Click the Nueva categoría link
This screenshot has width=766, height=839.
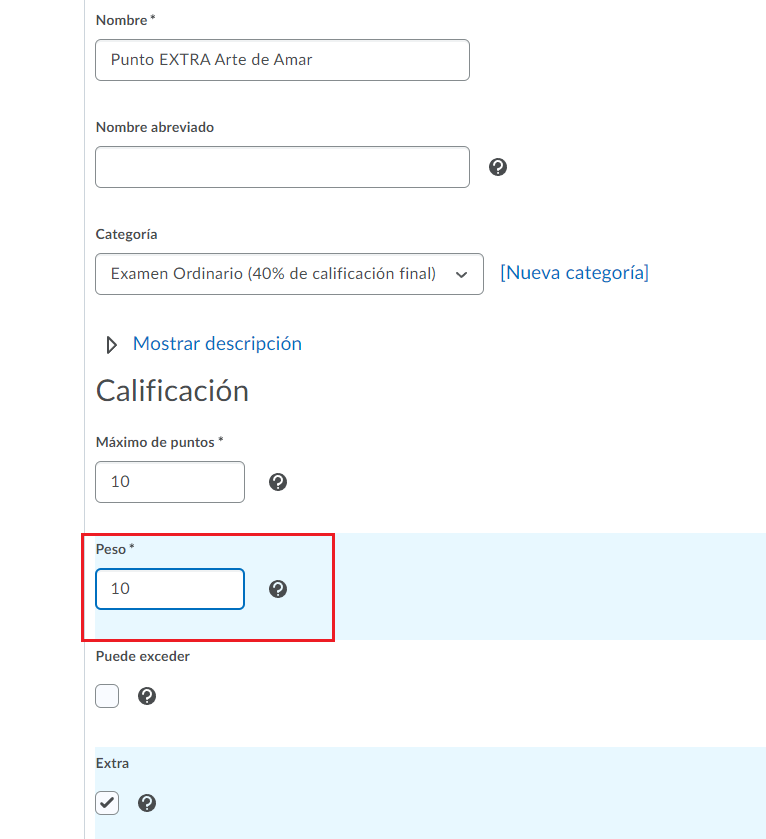574,273
